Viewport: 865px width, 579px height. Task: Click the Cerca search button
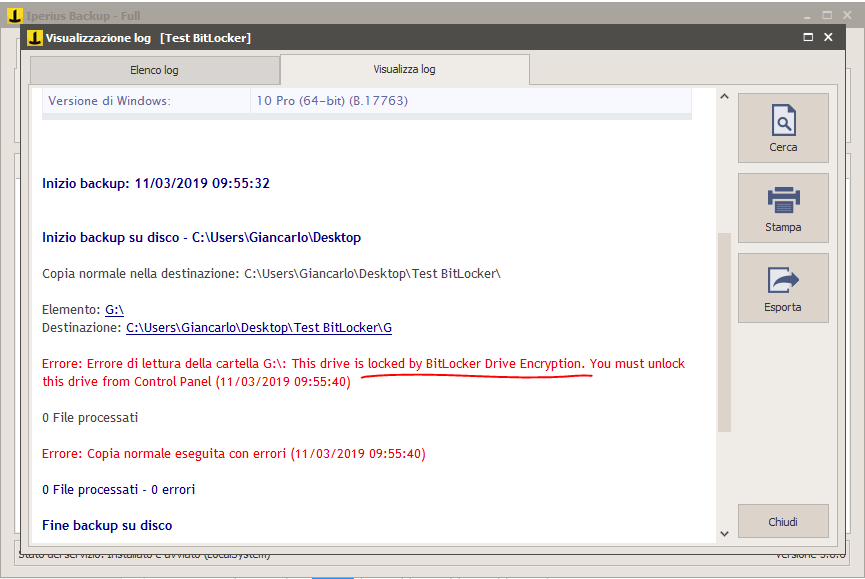pos(783,128)
